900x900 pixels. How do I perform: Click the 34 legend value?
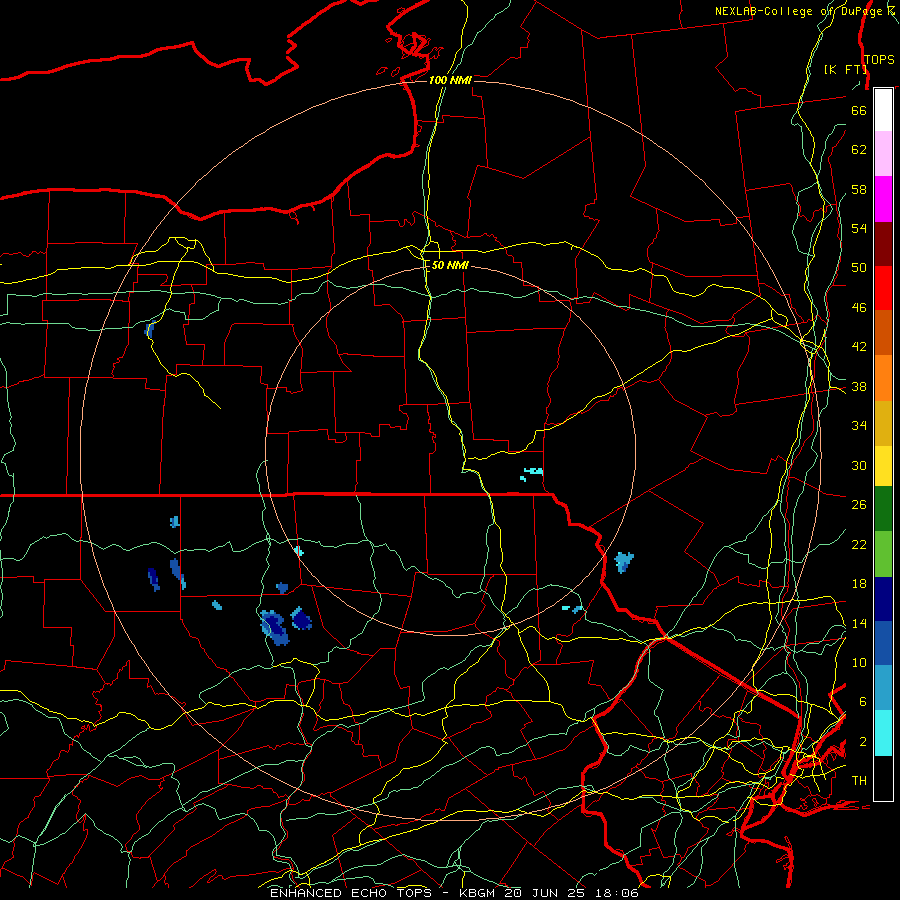coord(859,426)
